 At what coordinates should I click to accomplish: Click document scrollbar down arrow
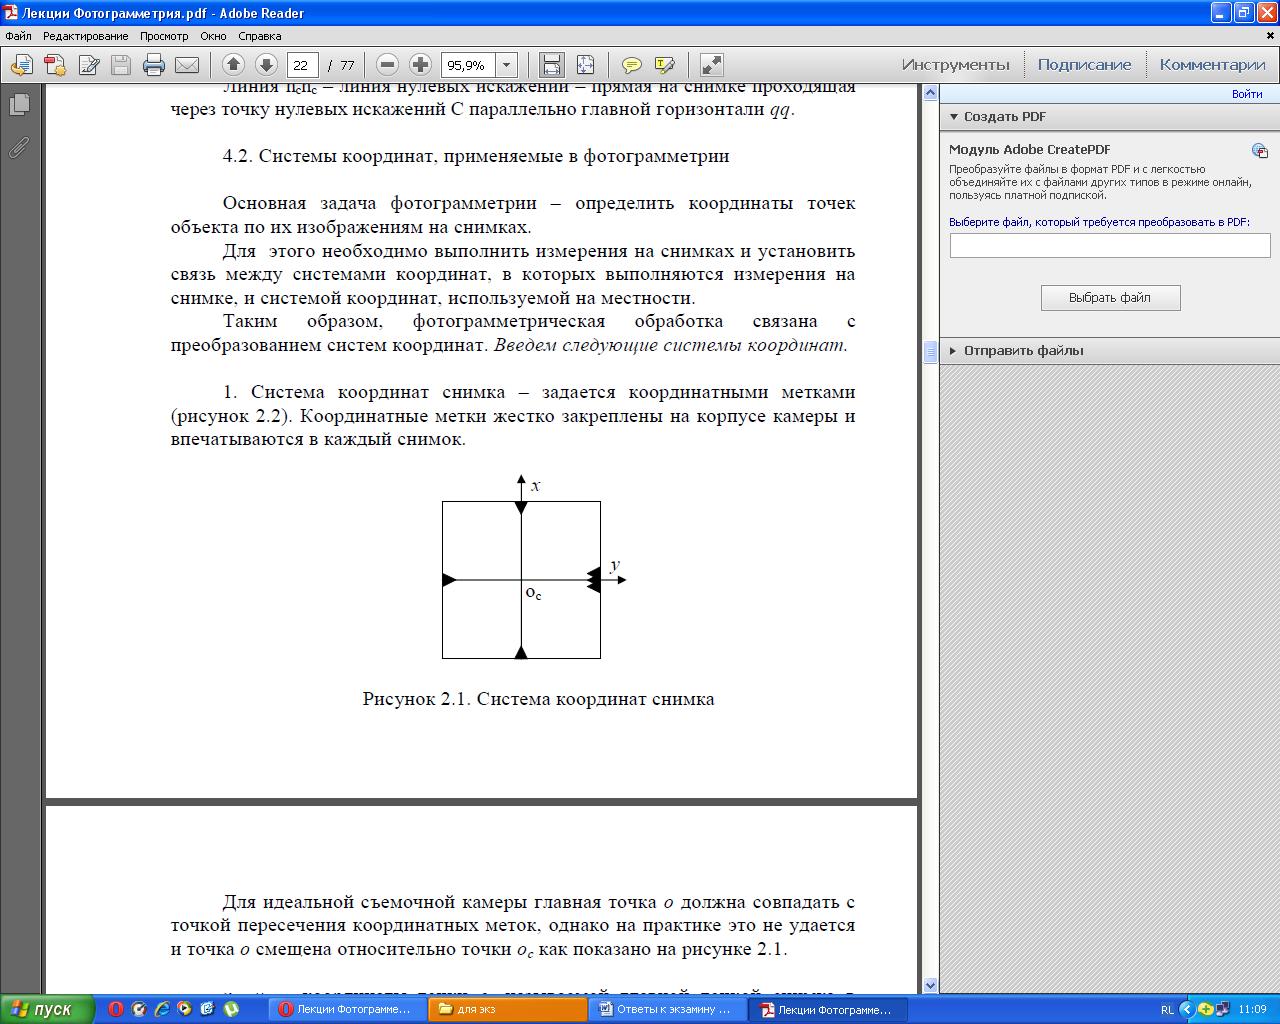tap(930, 985)
